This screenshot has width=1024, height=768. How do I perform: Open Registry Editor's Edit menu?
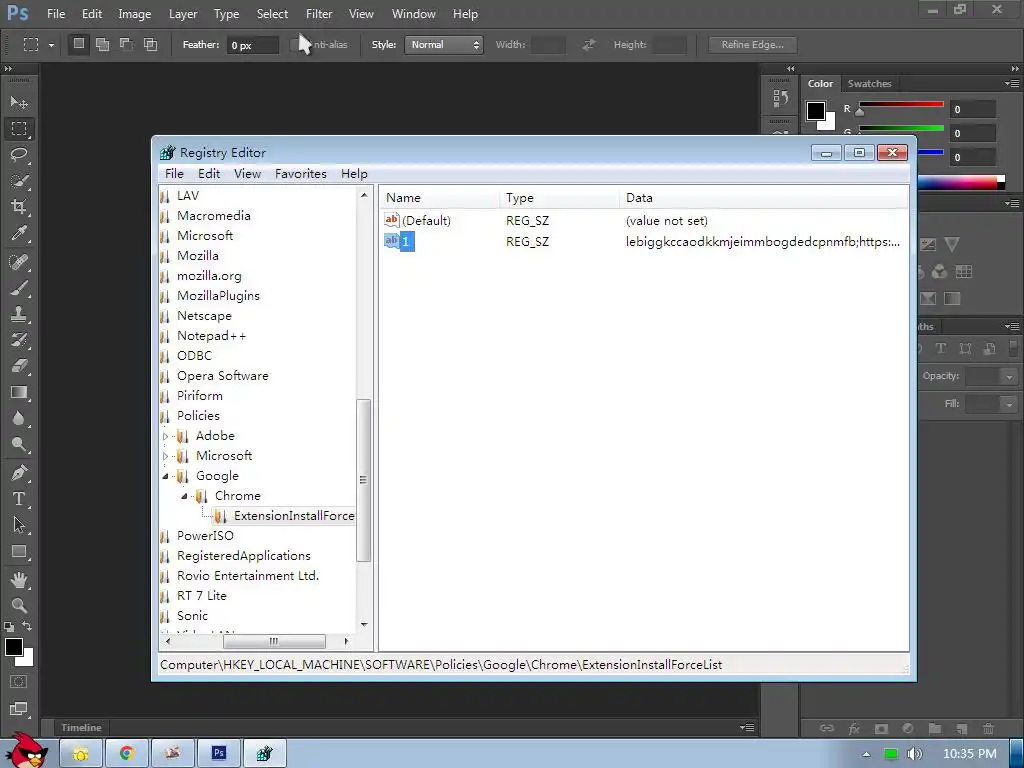pyautogui.click(x=209, y=174)
